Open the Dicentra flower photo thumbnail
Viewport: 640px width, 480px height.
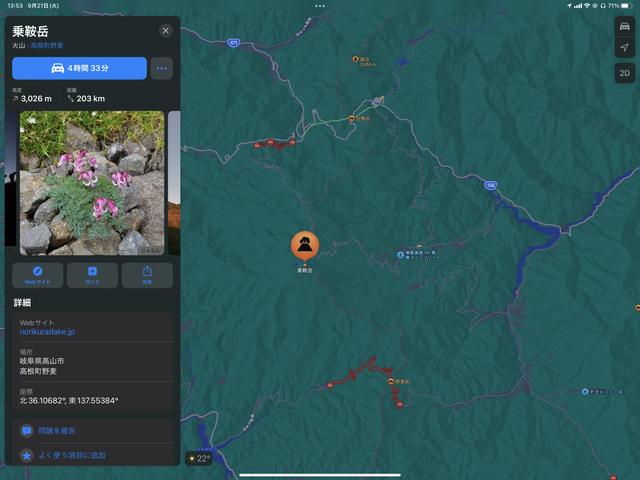(92, 183)
